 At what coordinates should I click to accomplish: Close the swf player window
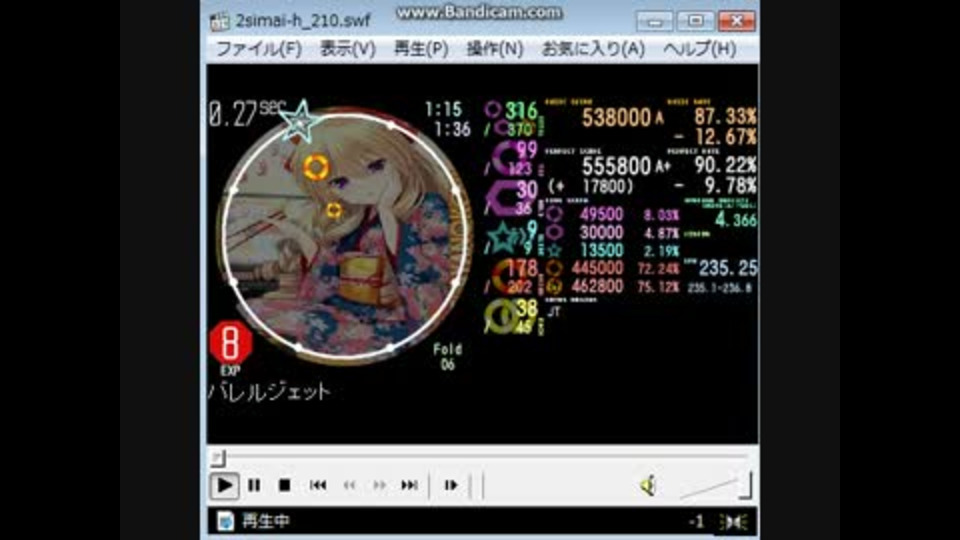click(737, 22)
